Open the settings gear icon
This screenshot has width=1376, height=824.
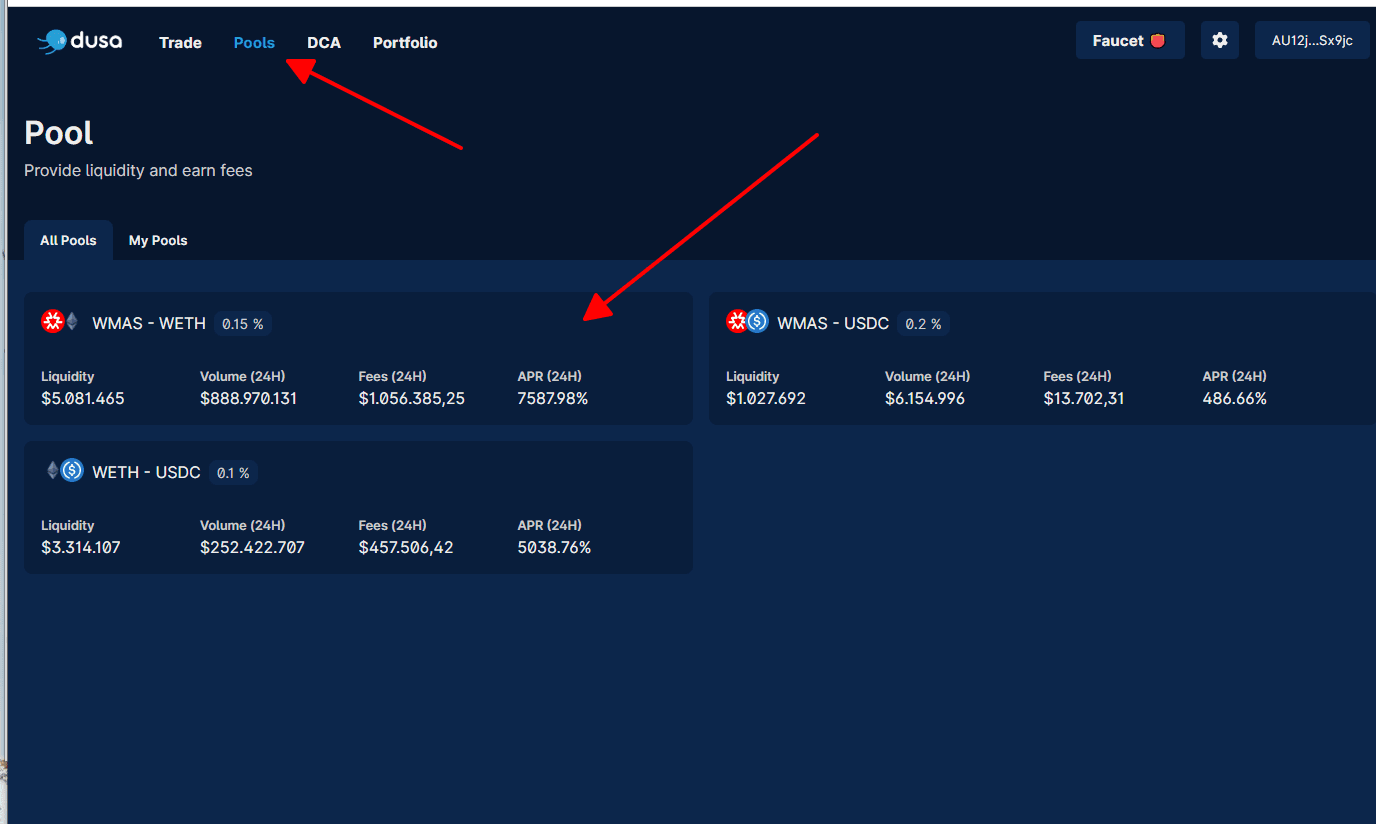pos(1220,40)
